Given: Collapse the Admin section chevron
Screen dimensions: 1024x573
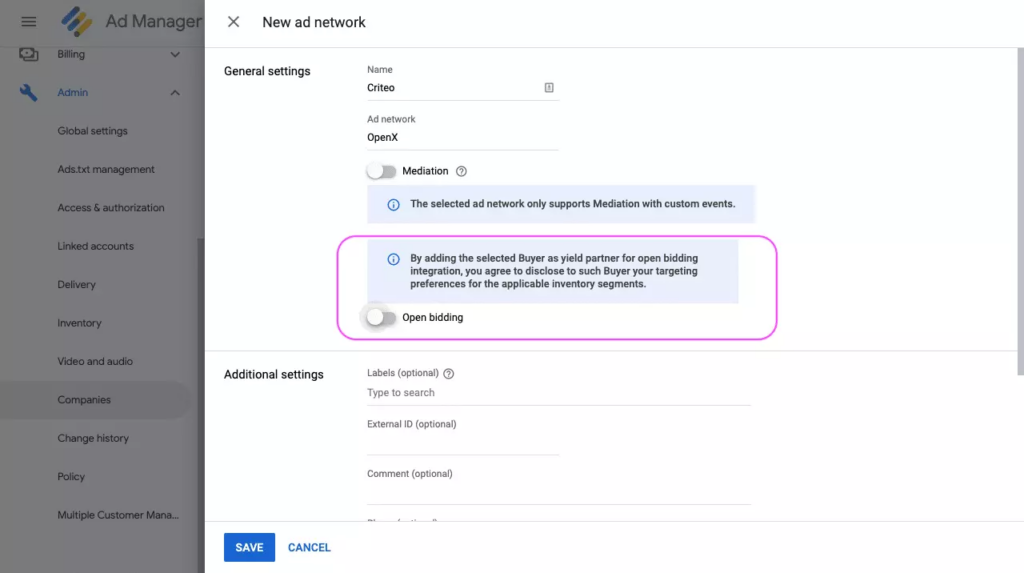Looking at the screenshot, I should tap(175, 93).
